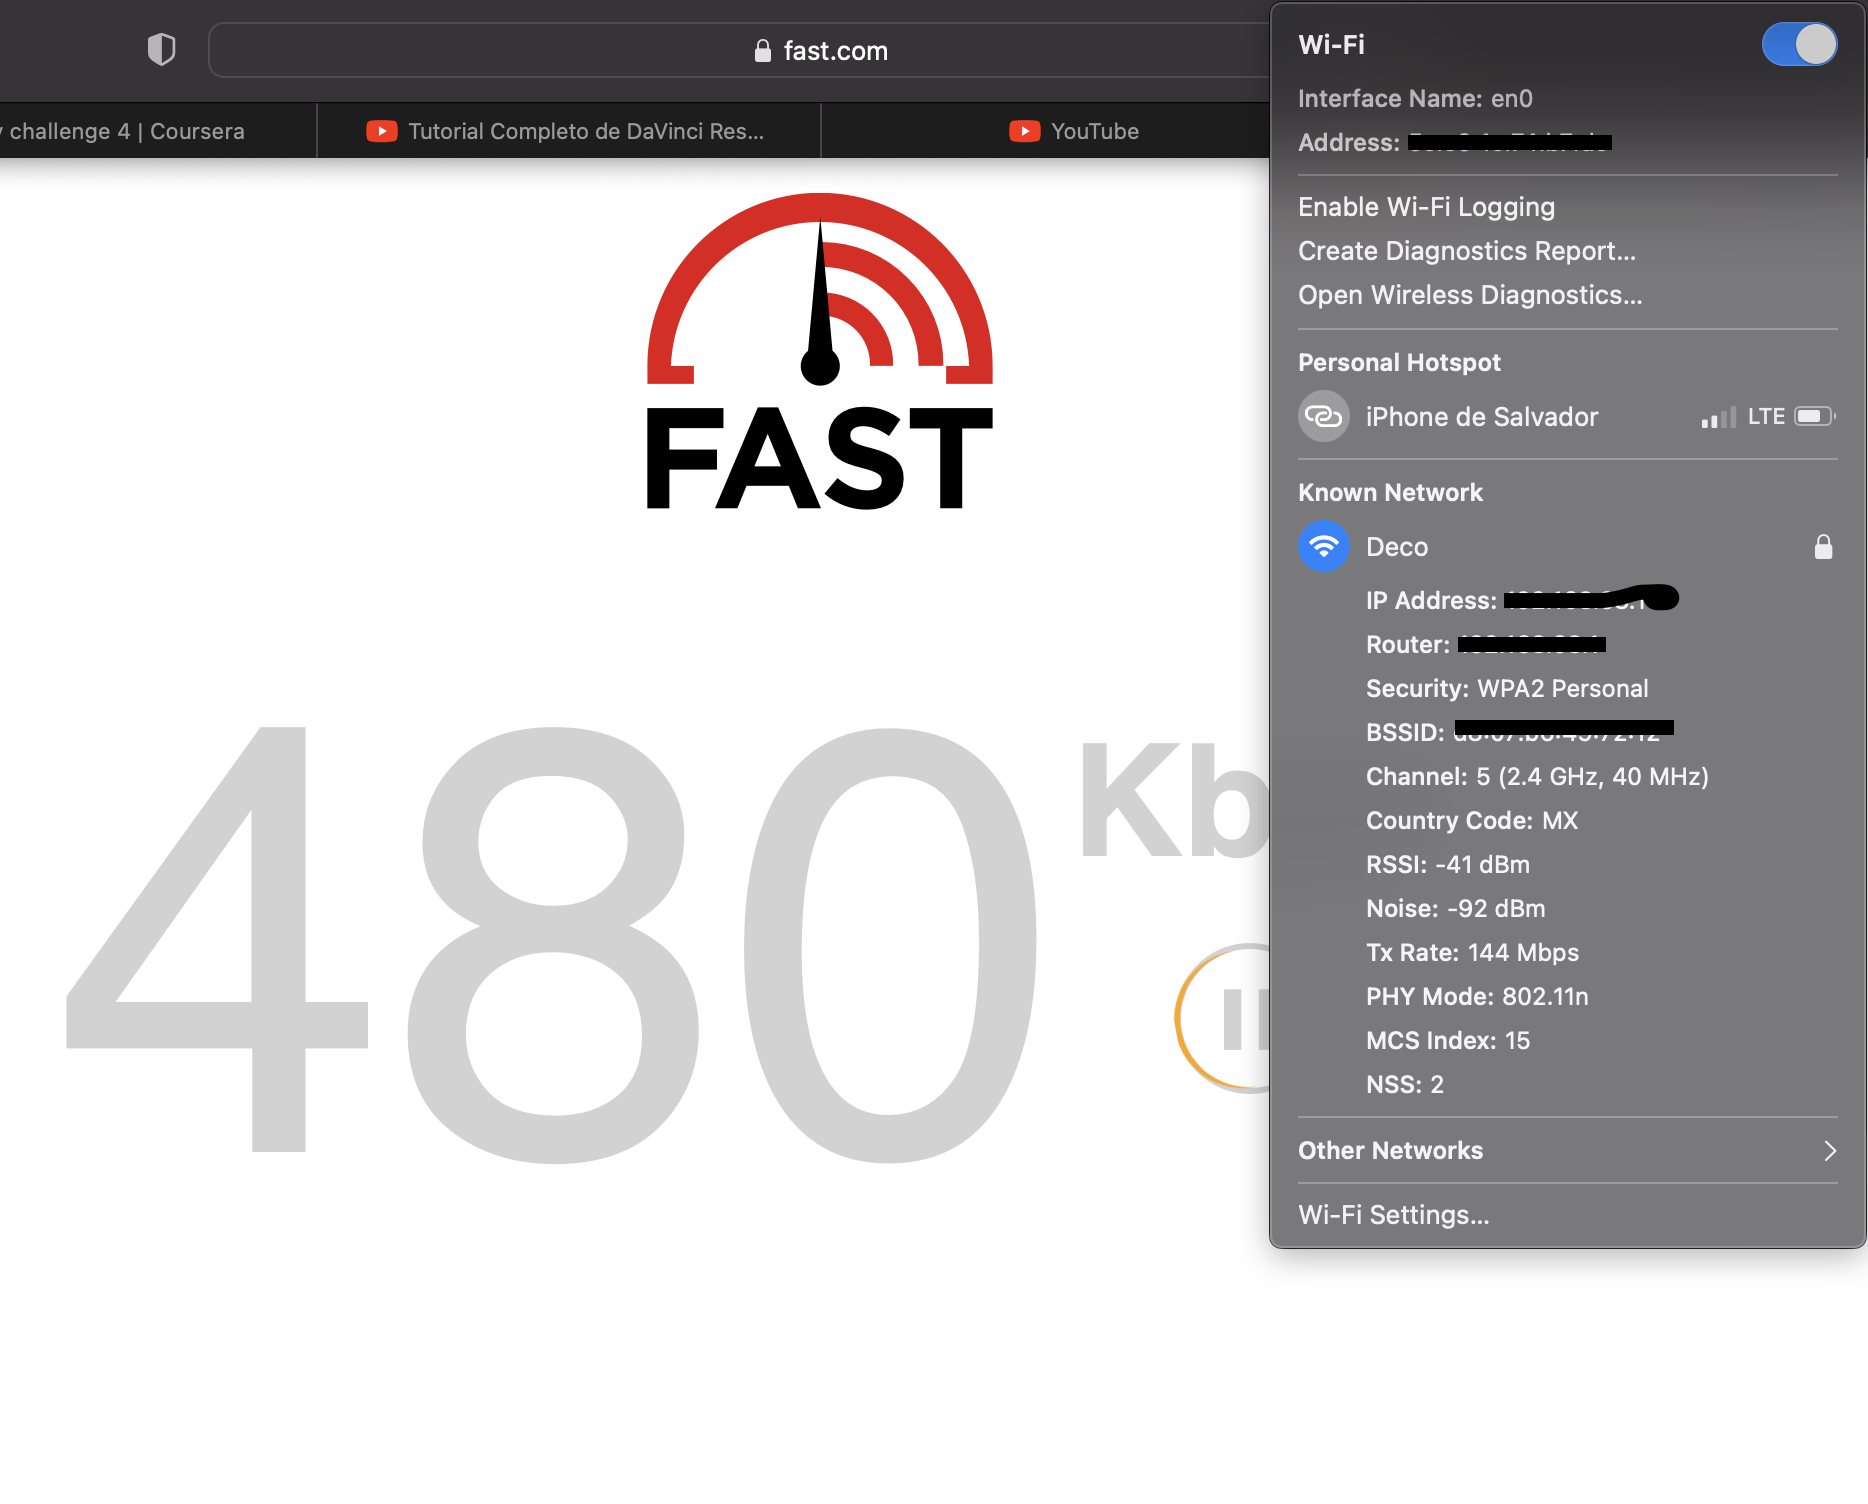Click Security: WPA2 Personal line

point(1507,688)
